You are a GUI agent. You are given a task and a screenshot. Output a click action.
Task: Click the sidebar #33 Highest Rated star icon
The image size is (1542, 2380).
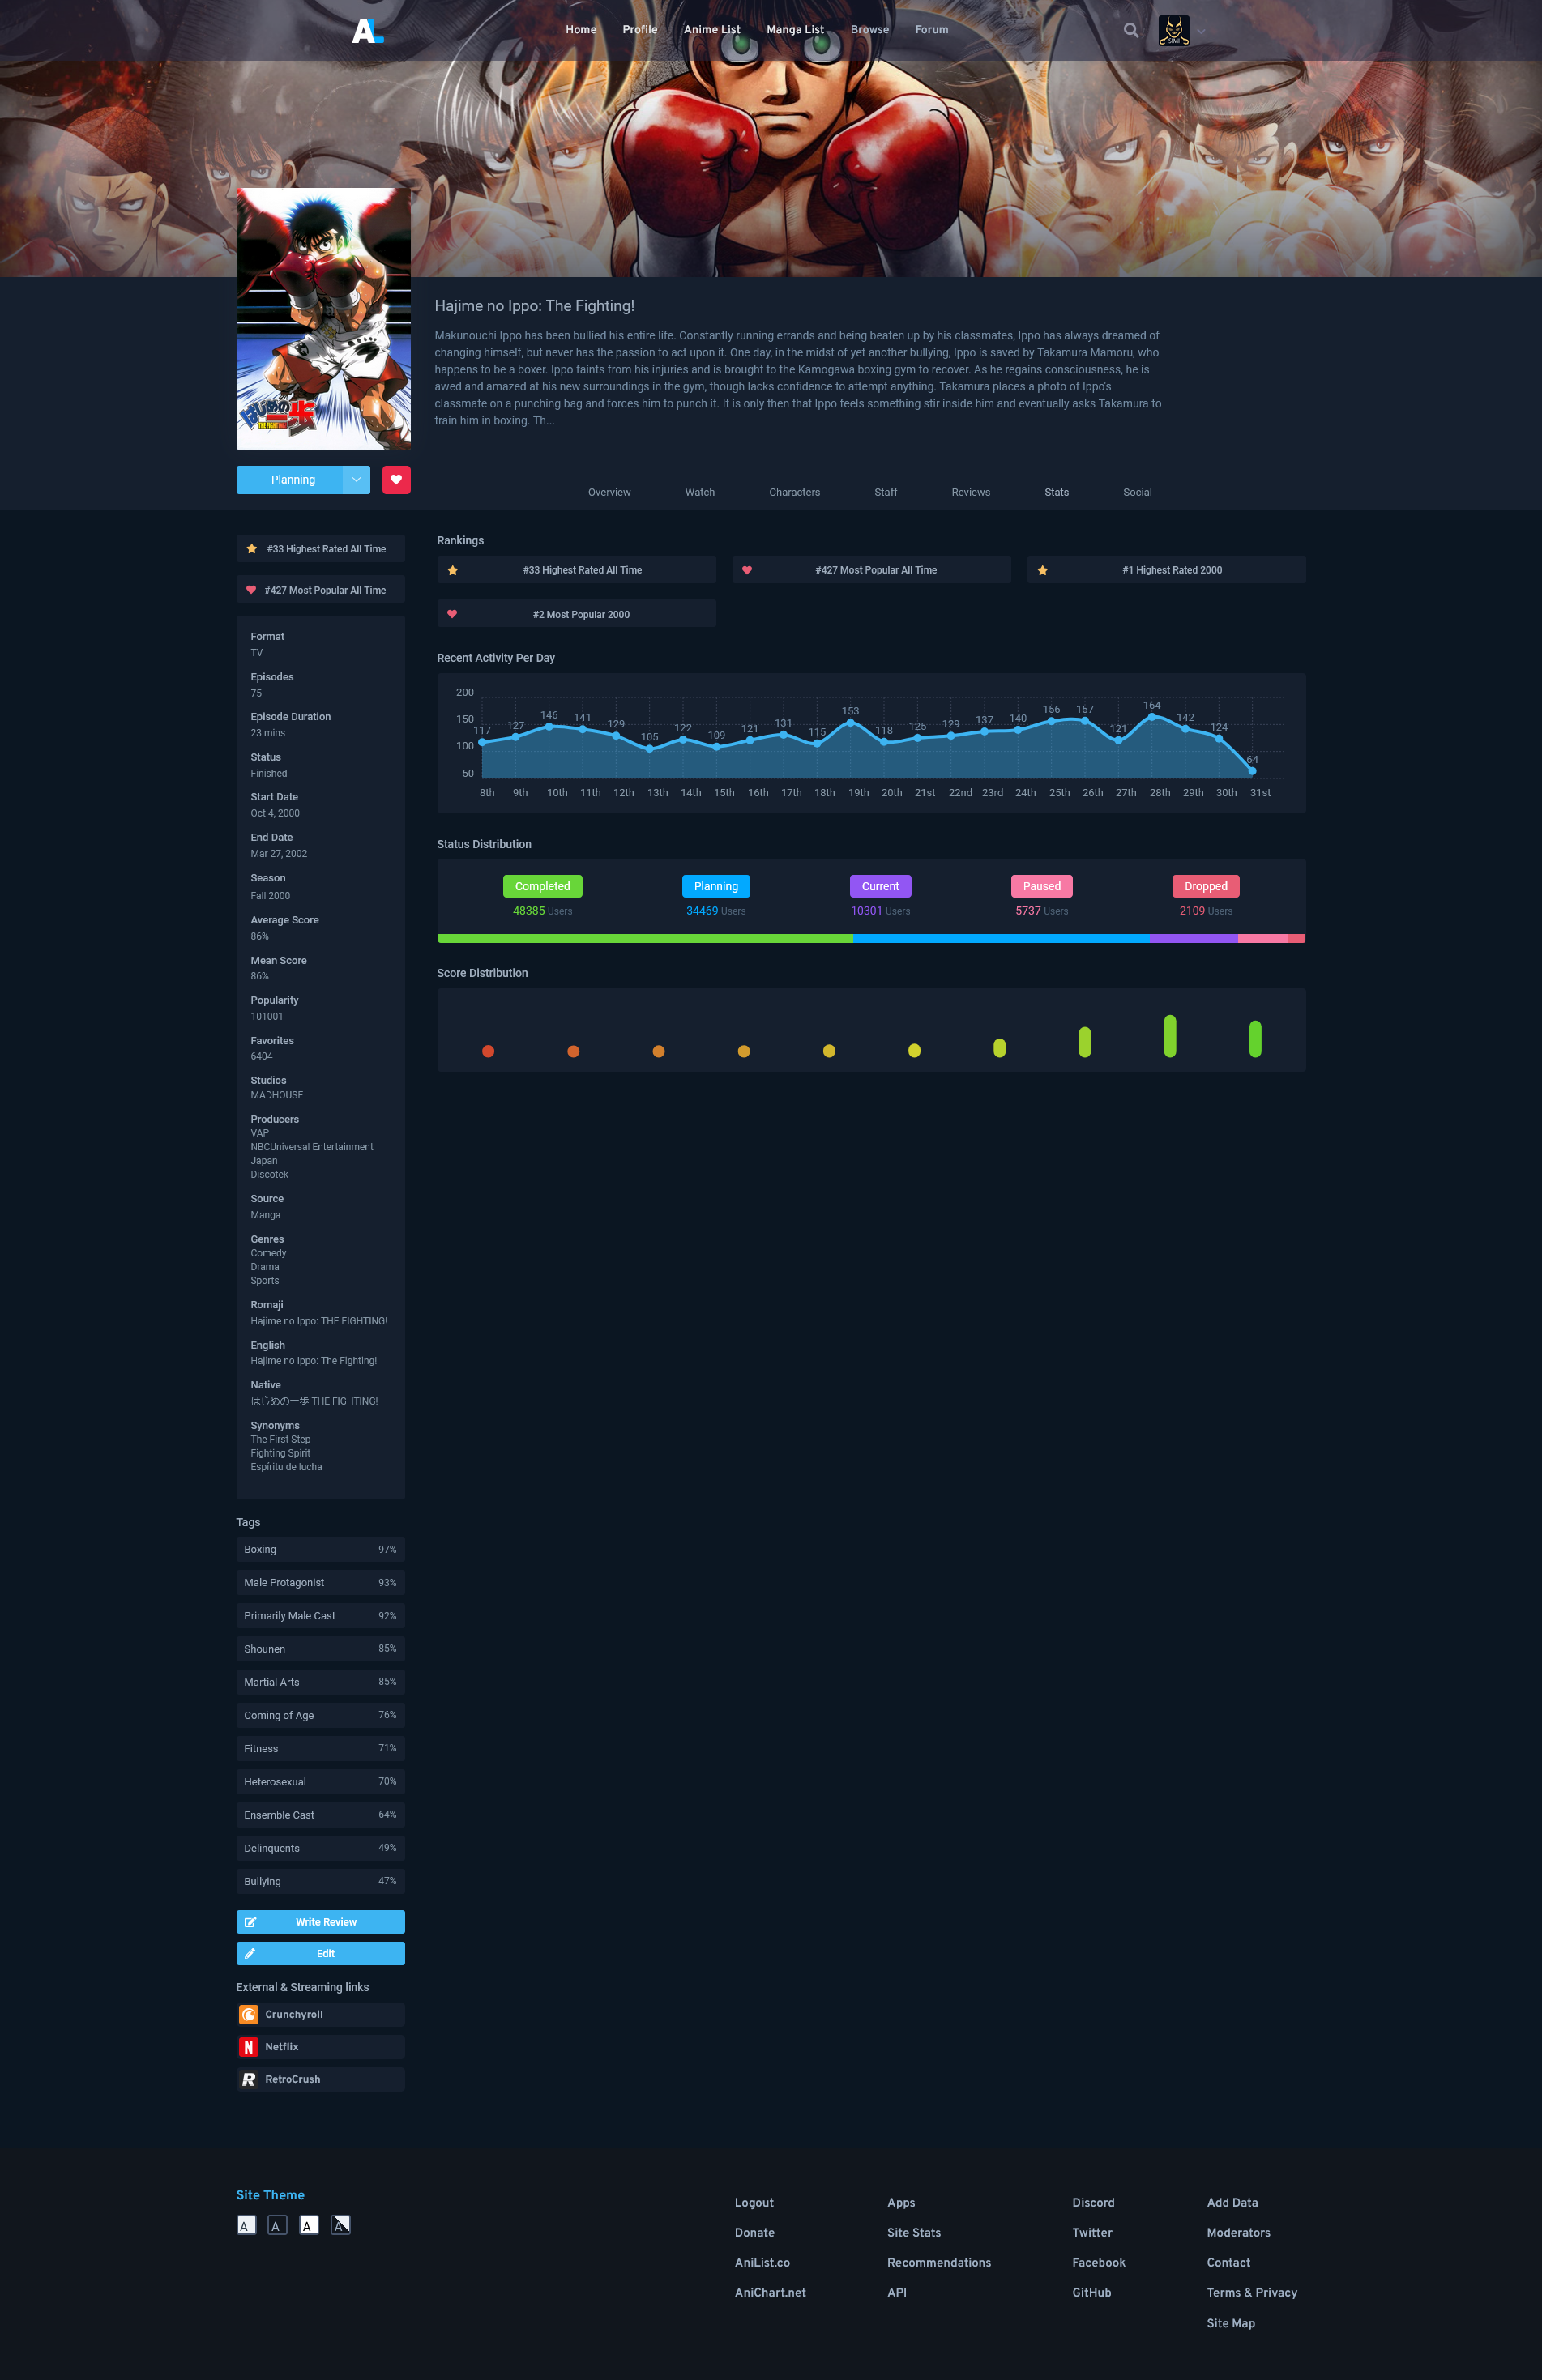pyautogui.click(x=252, y=549)
